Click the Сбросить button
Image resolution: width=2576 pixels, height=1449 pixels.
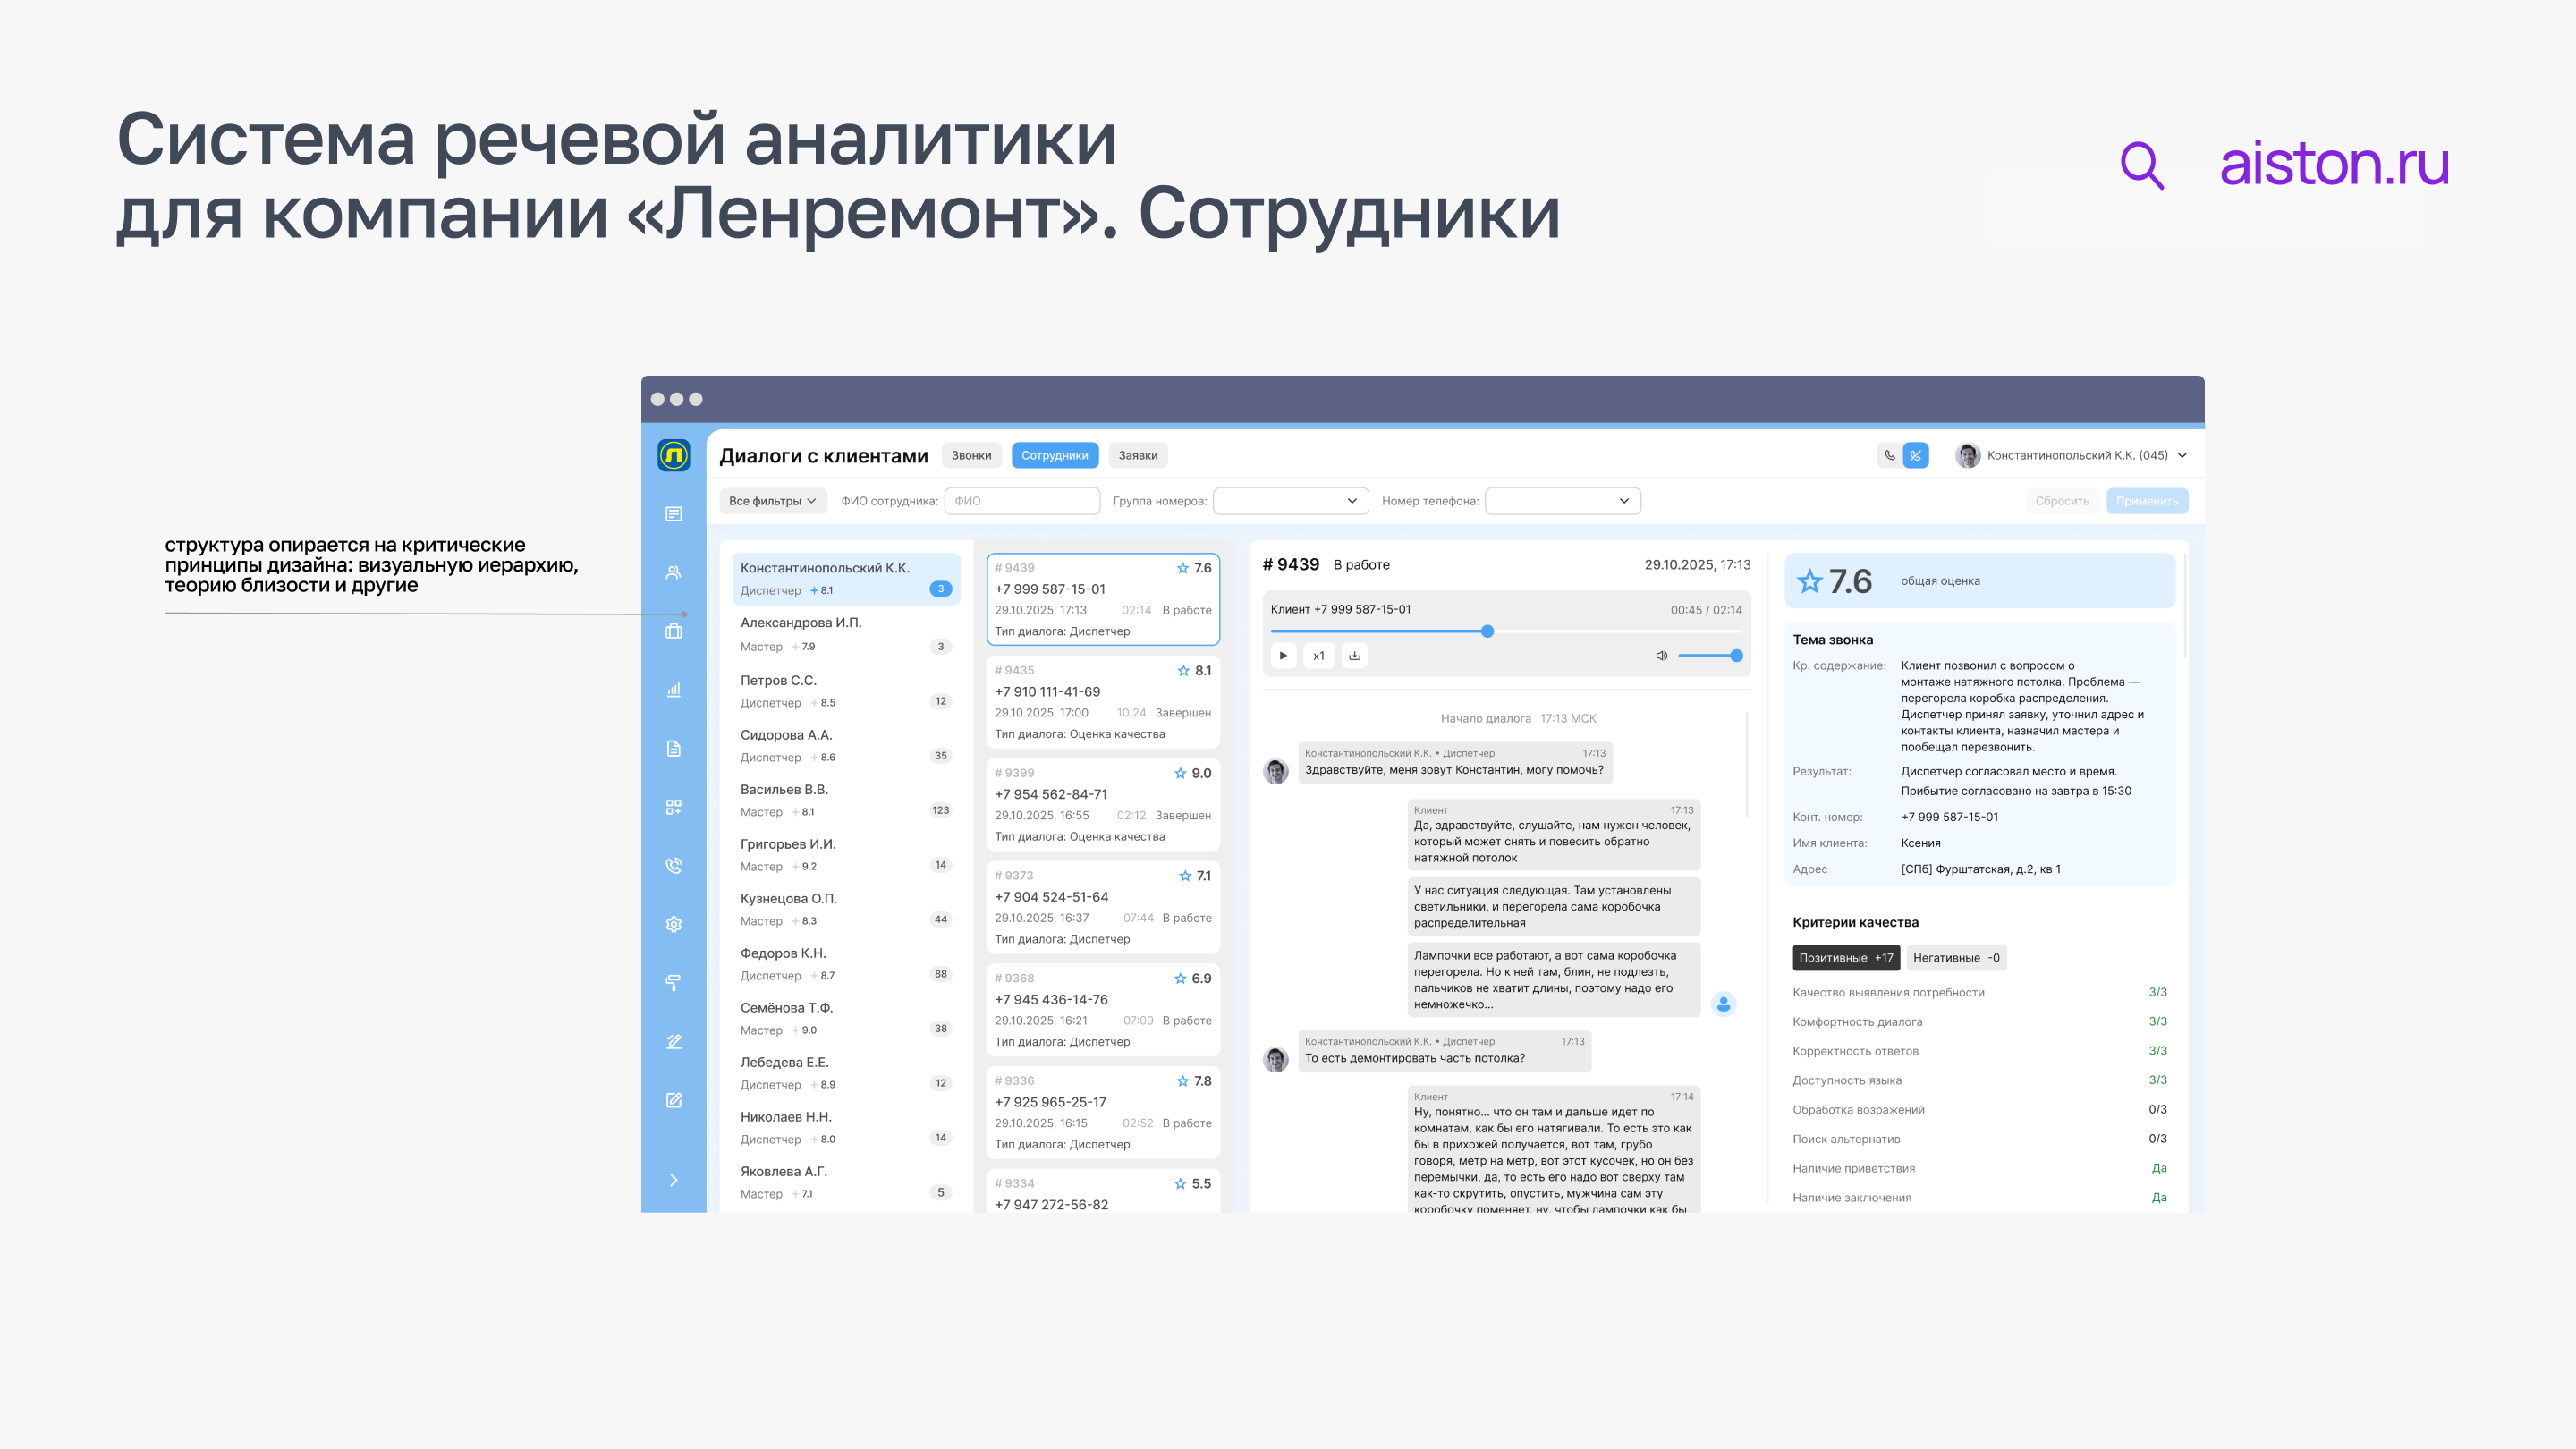2062,500
